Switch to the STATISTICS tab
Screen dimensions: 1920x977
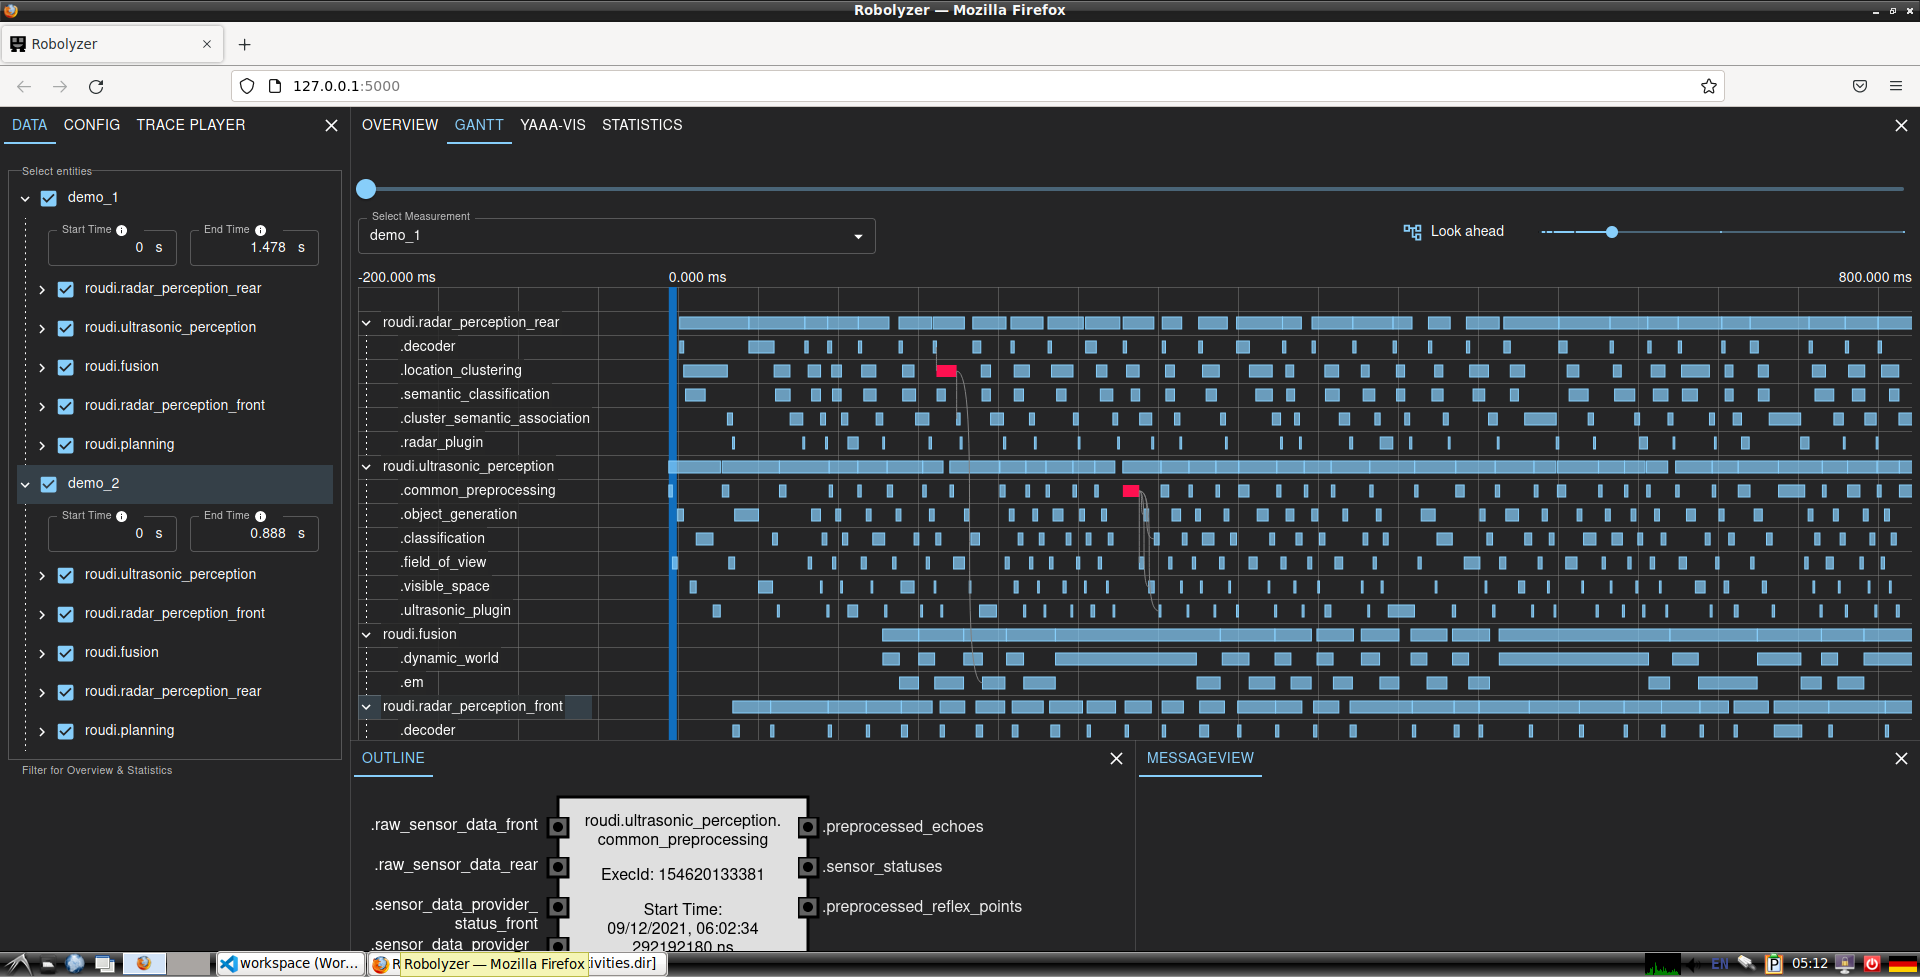642,125
